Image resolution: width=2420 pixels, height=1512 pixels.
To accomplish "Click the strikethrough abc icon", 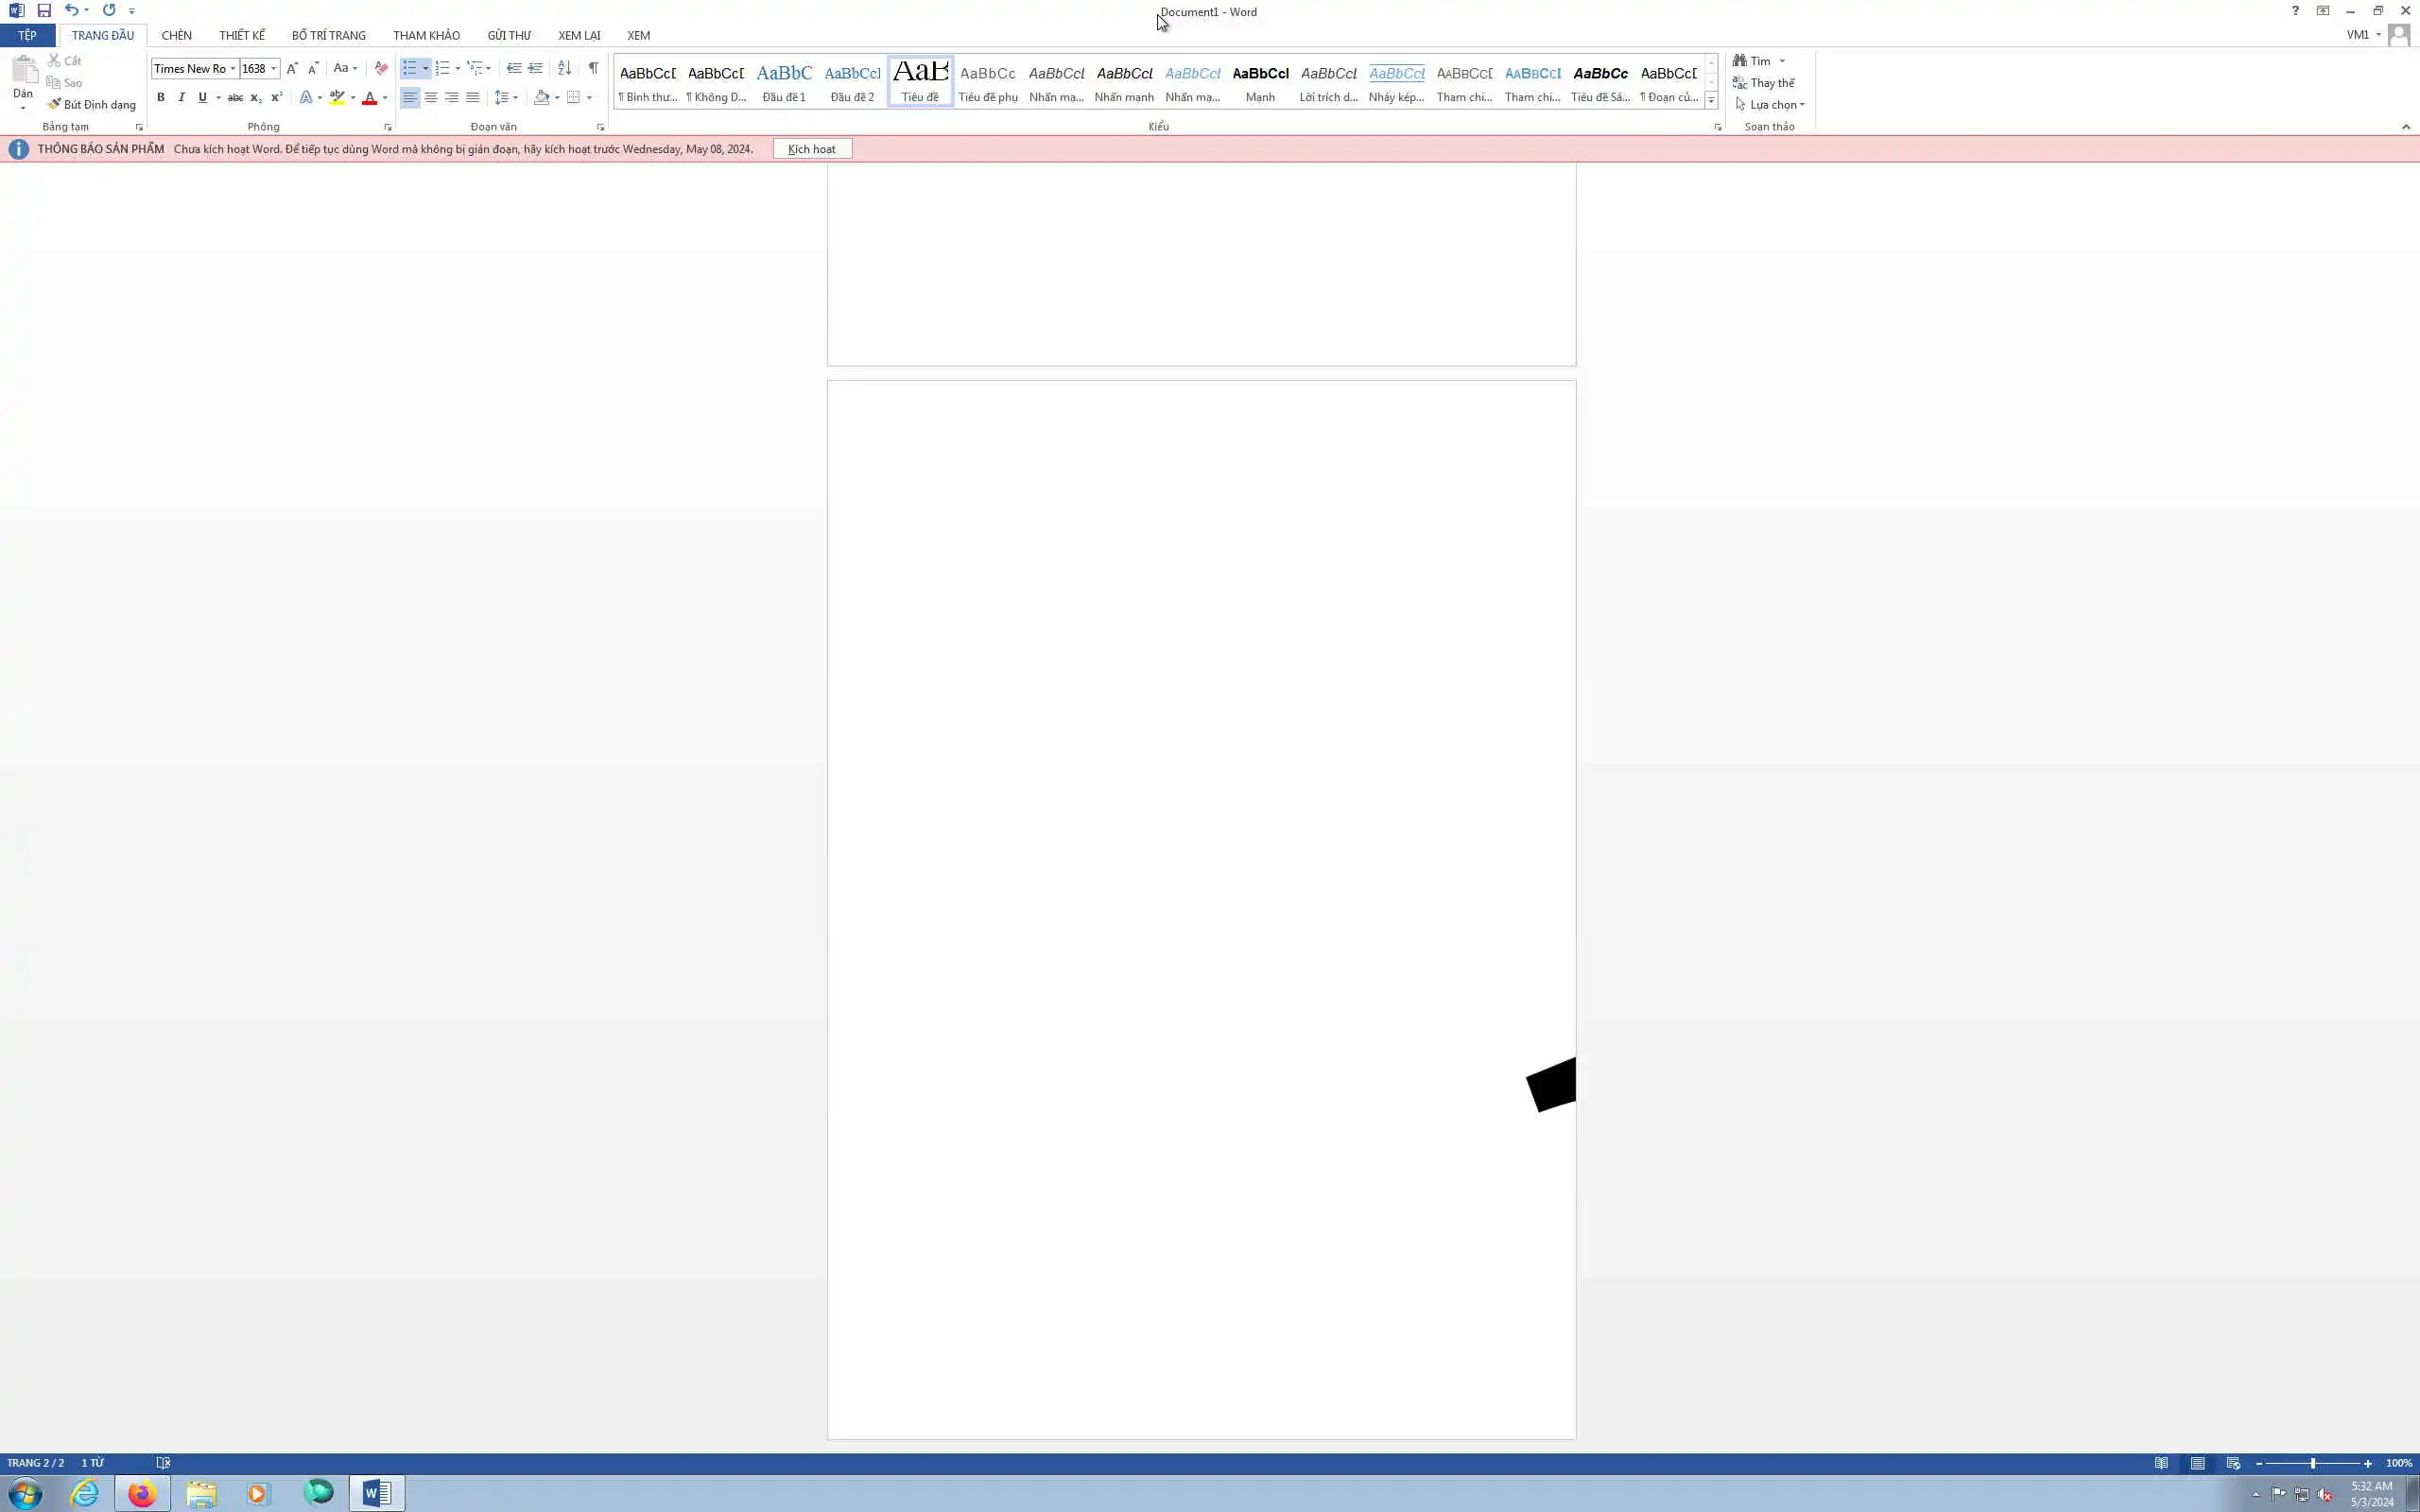I will tap(235, 97).
